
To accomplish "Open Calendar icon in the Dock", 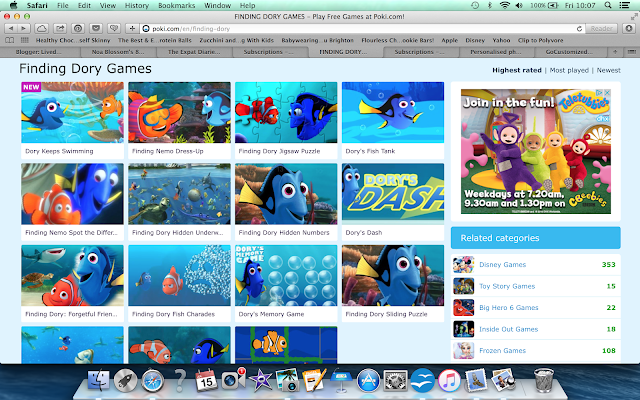I will click(x=206, y=380).
